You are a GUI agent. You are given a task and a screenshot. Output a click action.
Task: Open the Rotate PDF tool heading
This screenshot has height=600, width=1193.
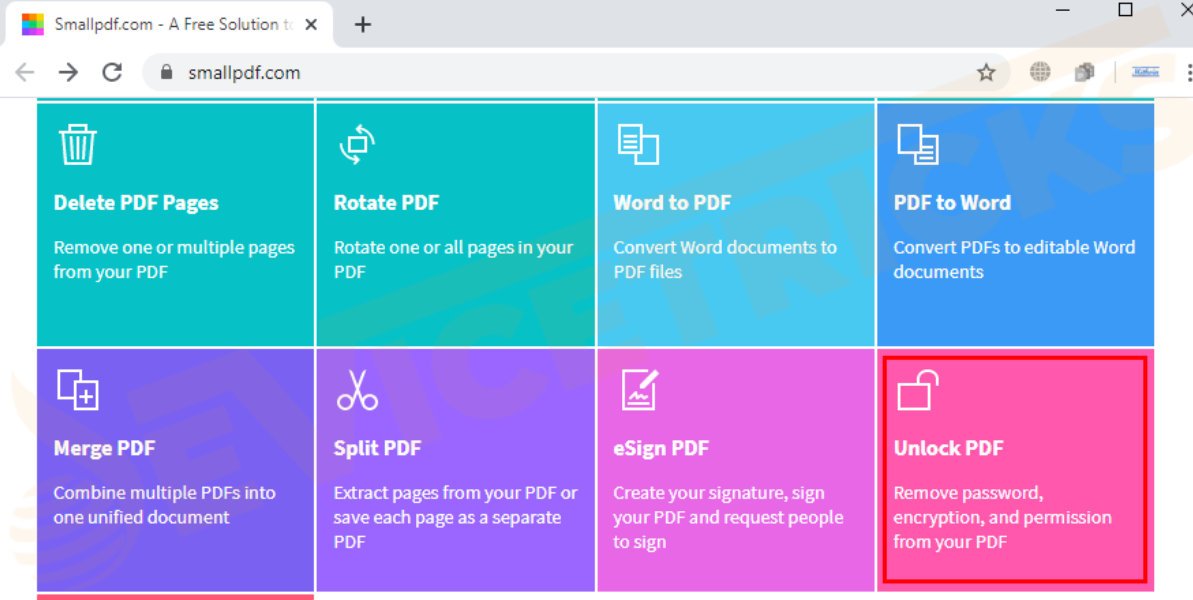(x=387, y=203)
